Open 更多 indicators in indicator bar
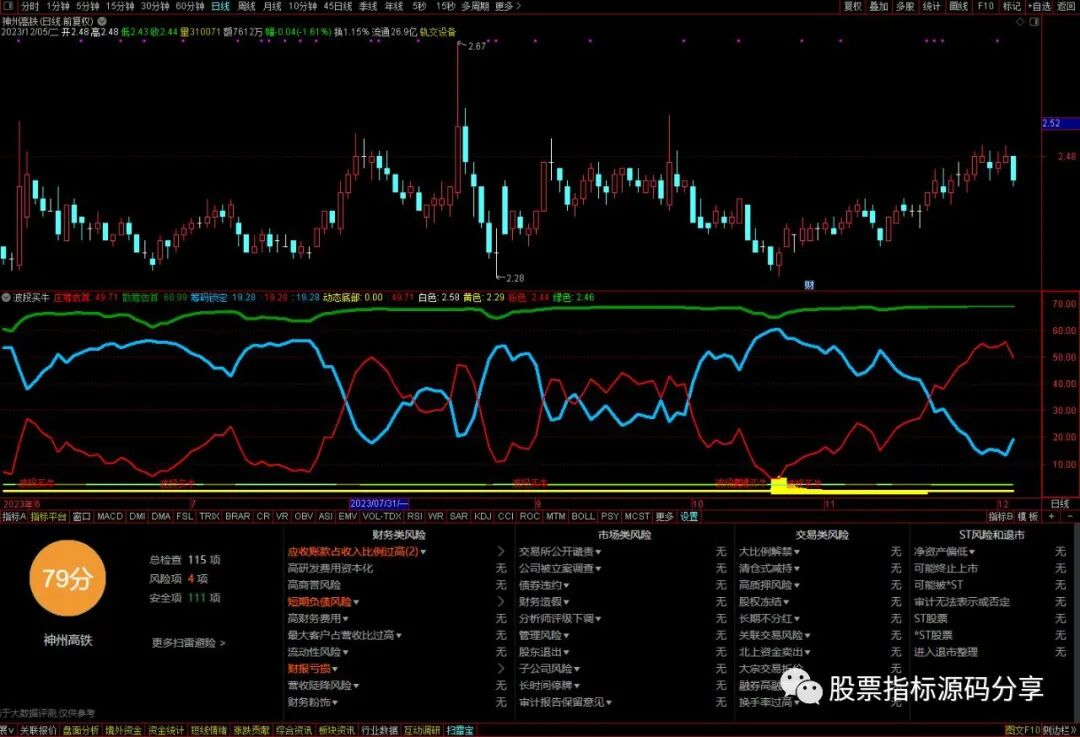 pos(664,516)
